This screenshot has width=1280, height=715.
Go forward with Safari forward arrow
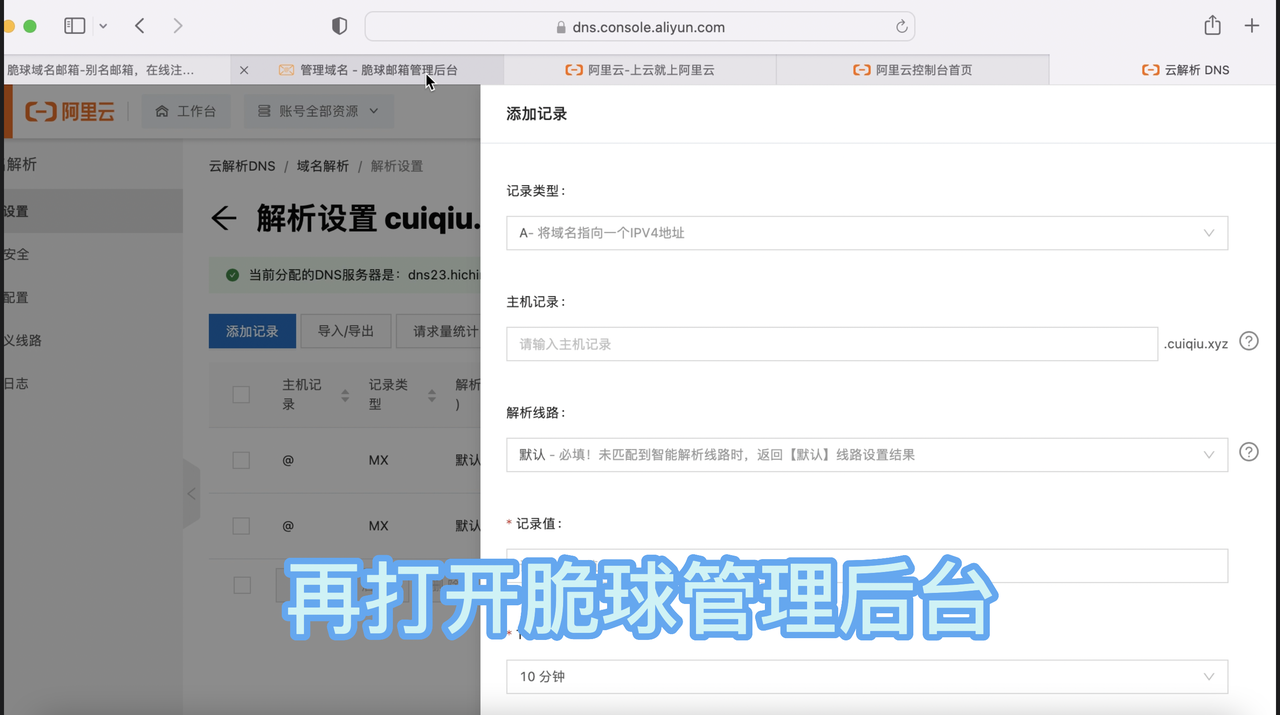pyautogui.click(x=177, y=26)
